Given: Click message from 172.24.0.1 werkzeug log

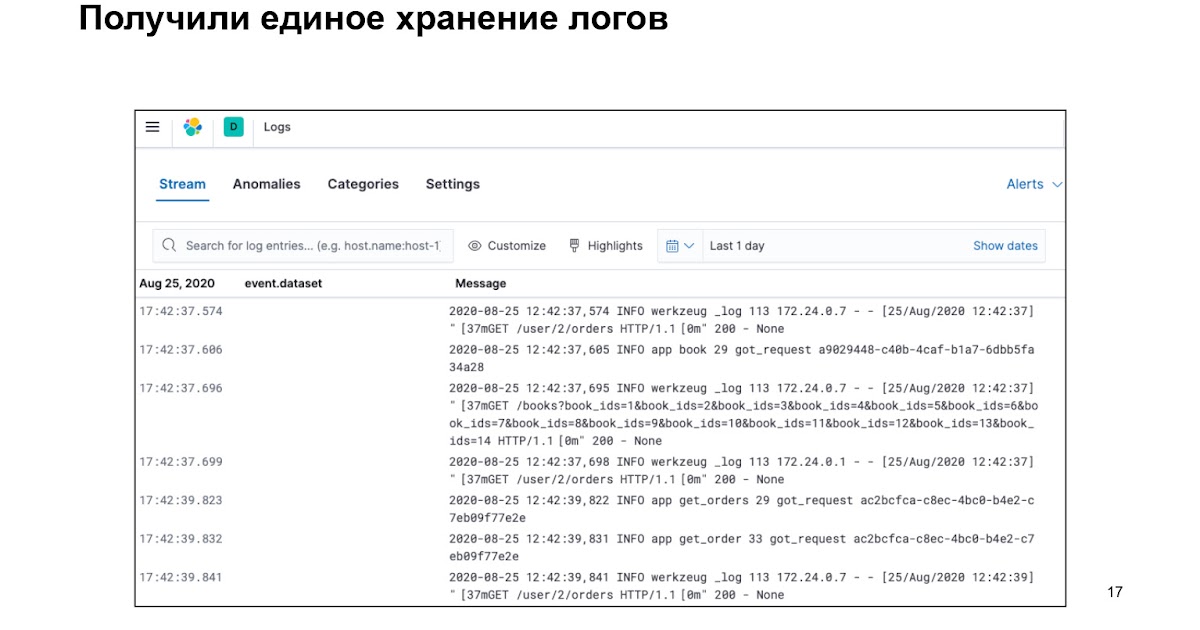Looking at the screenshot, I should 742,471.
